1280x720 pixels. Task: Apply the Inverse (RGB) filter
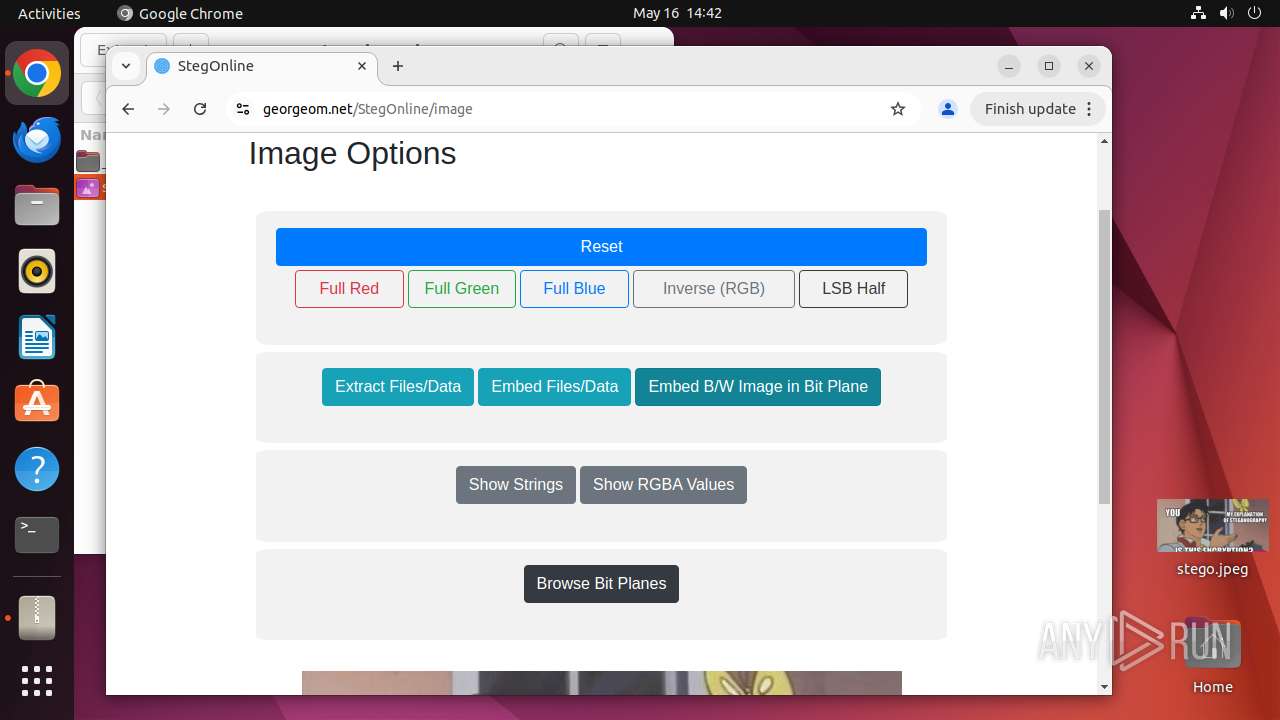coord(714,289)
